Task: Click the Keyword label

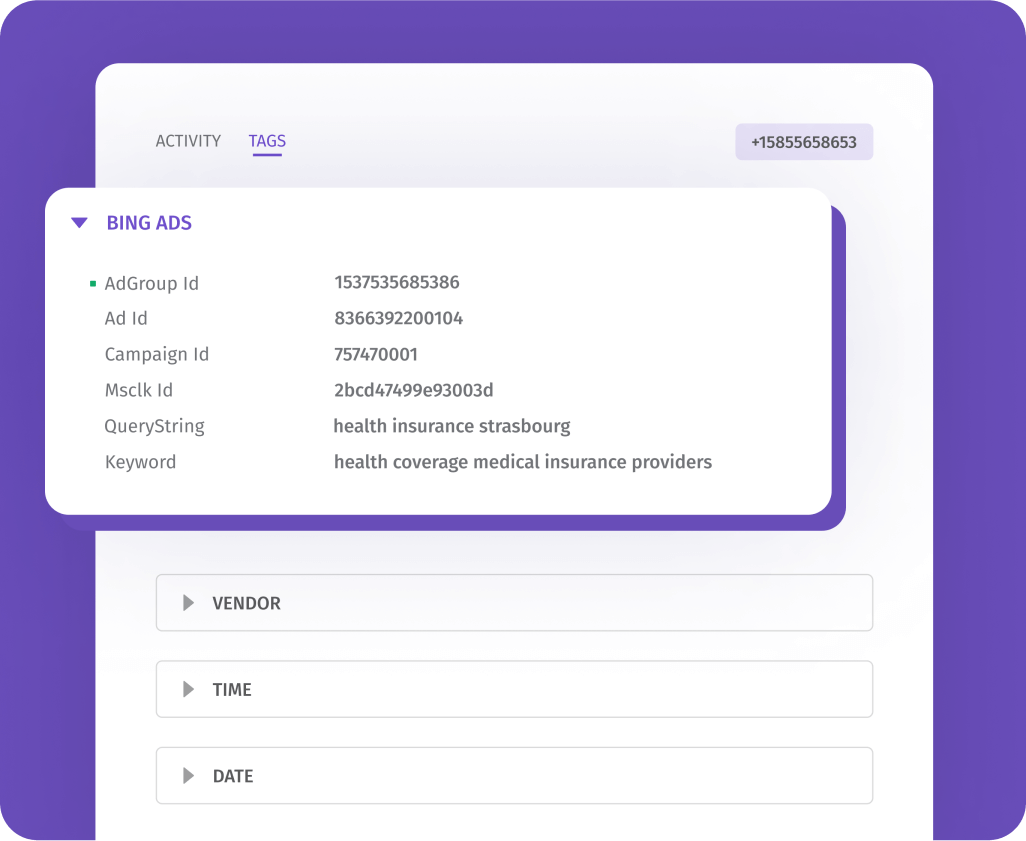Action: click(141, 462)
